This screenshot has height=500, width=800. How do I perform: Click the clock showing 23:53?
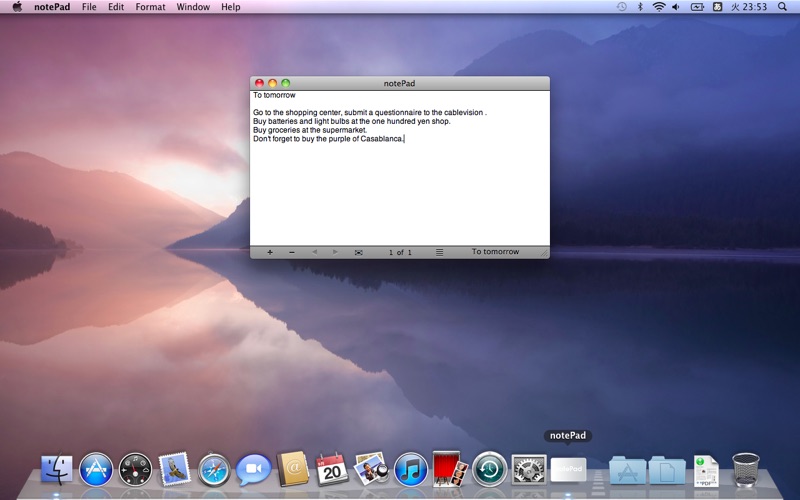[x=749, y=7]
